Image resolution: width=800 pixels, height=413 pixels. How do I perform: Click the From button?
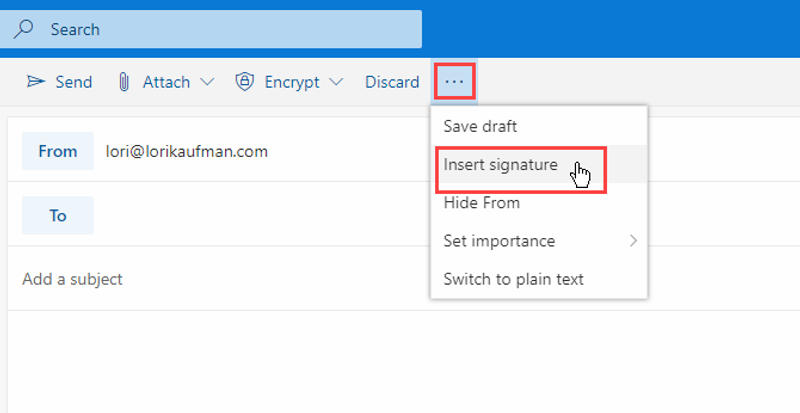58,151
